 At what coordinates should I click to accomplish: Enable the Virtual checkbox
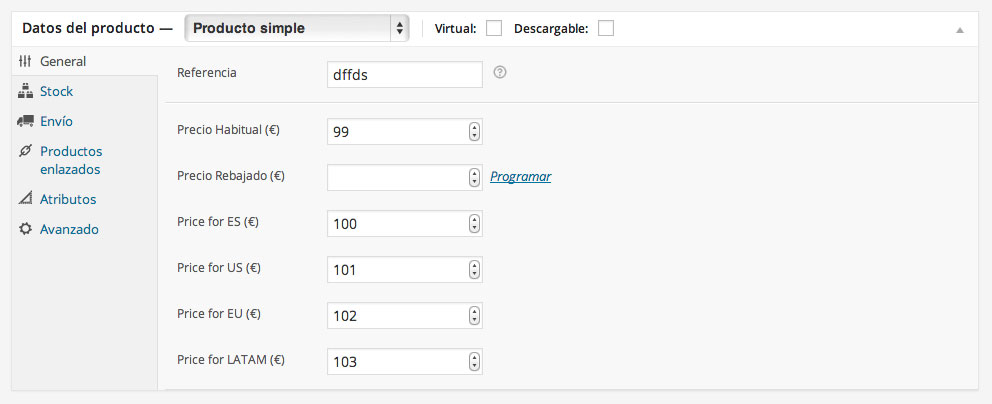(x=494, y=28)
